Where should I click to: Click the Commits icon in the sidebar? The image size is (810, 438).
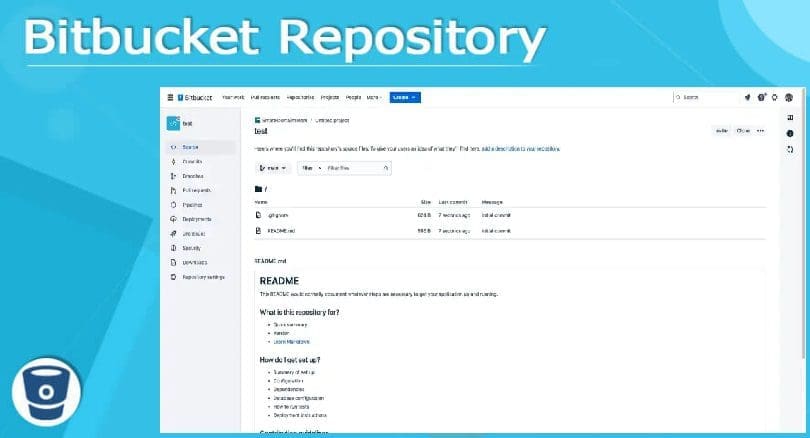pos(174,162)
